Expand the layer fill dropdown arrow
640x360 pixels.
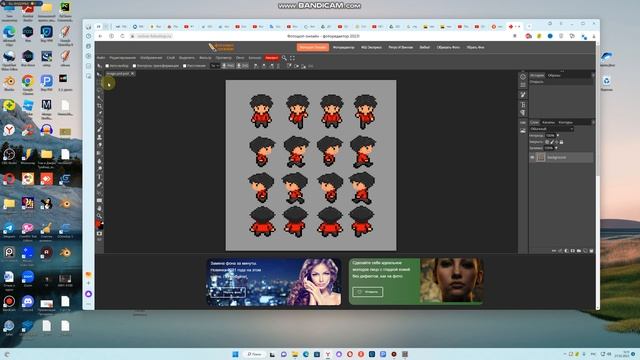[x=556, y=148]
